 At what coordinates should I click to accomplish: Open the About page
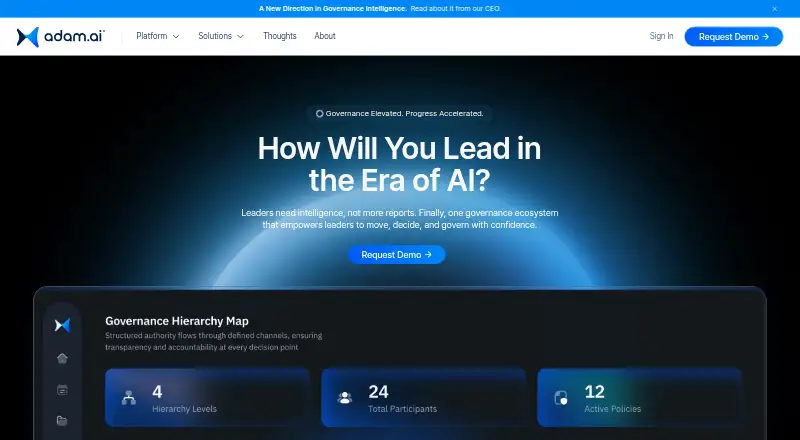coord(324,36)
